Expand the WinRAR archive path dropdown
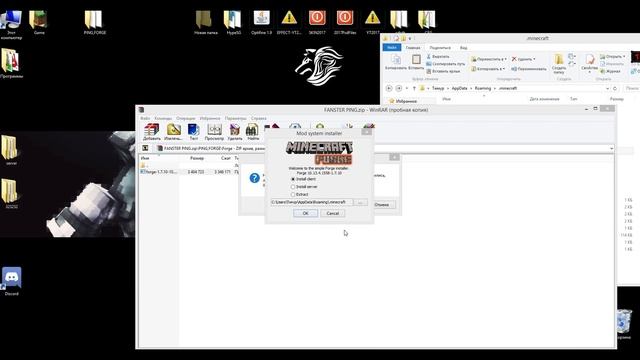The width and height of the screenshot is (640, 360). (611, 149)
